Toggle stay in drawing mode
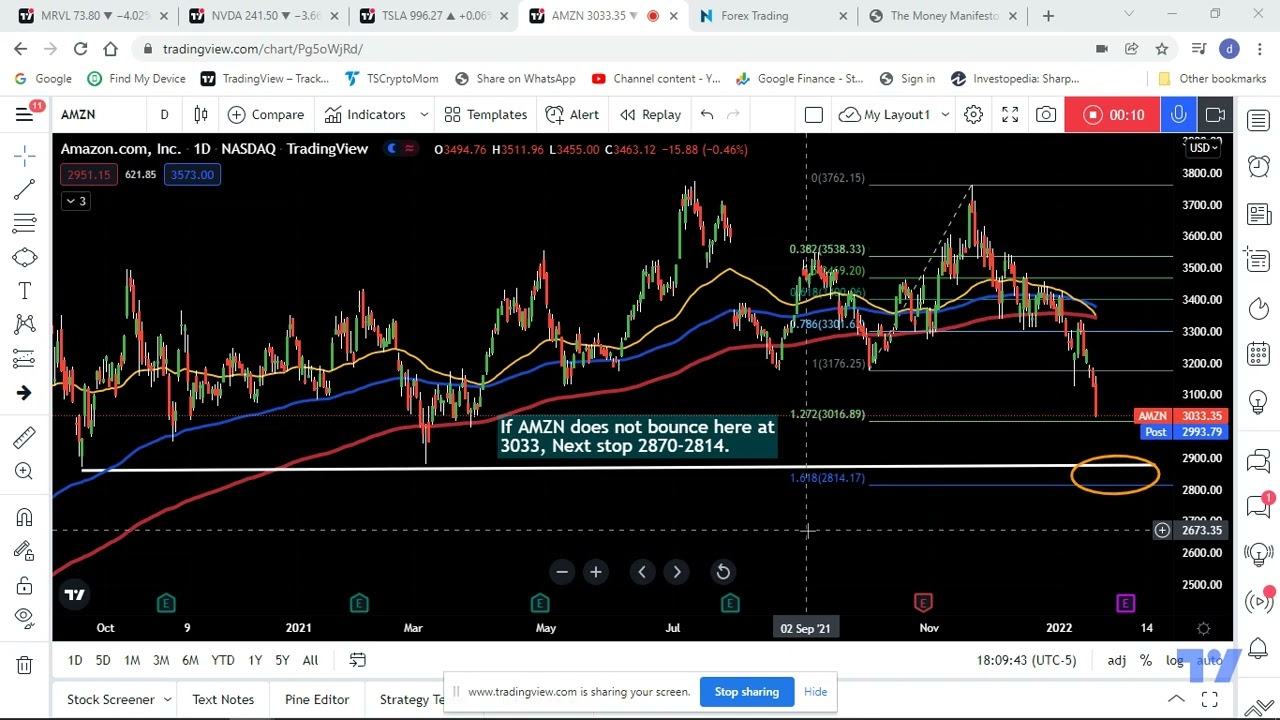The width and height of the screenshot is (1280, 720). pos(25,551)
